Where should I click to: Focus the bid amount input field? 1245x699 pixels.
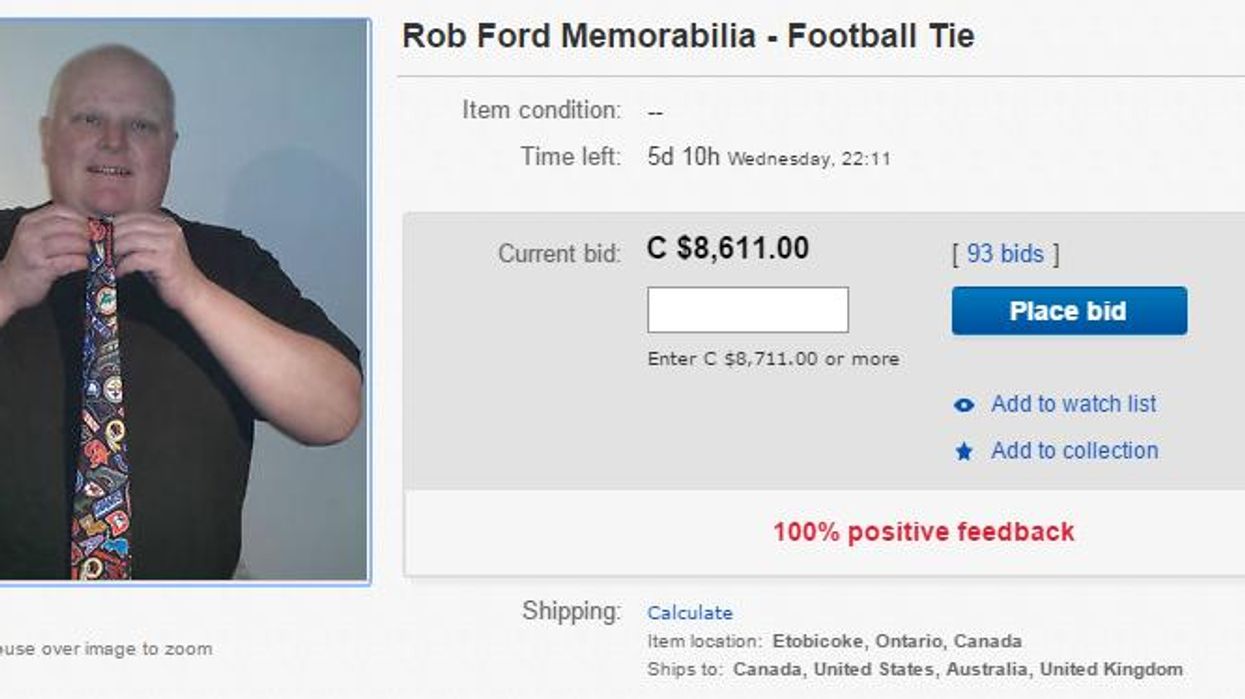coord(748,310)
